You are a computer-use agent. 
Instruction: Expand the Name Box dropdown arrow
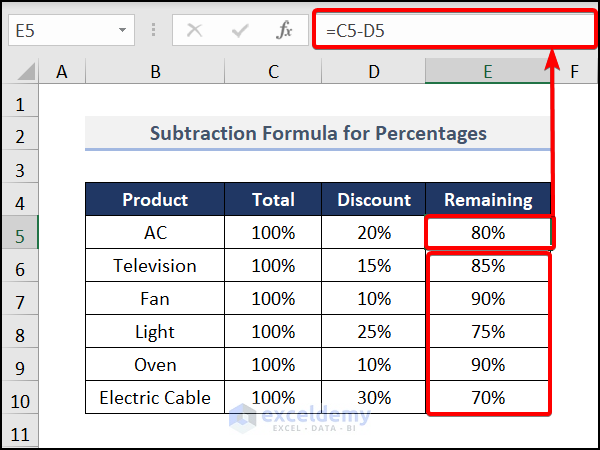pyautogui.click(x=122, y=31)
